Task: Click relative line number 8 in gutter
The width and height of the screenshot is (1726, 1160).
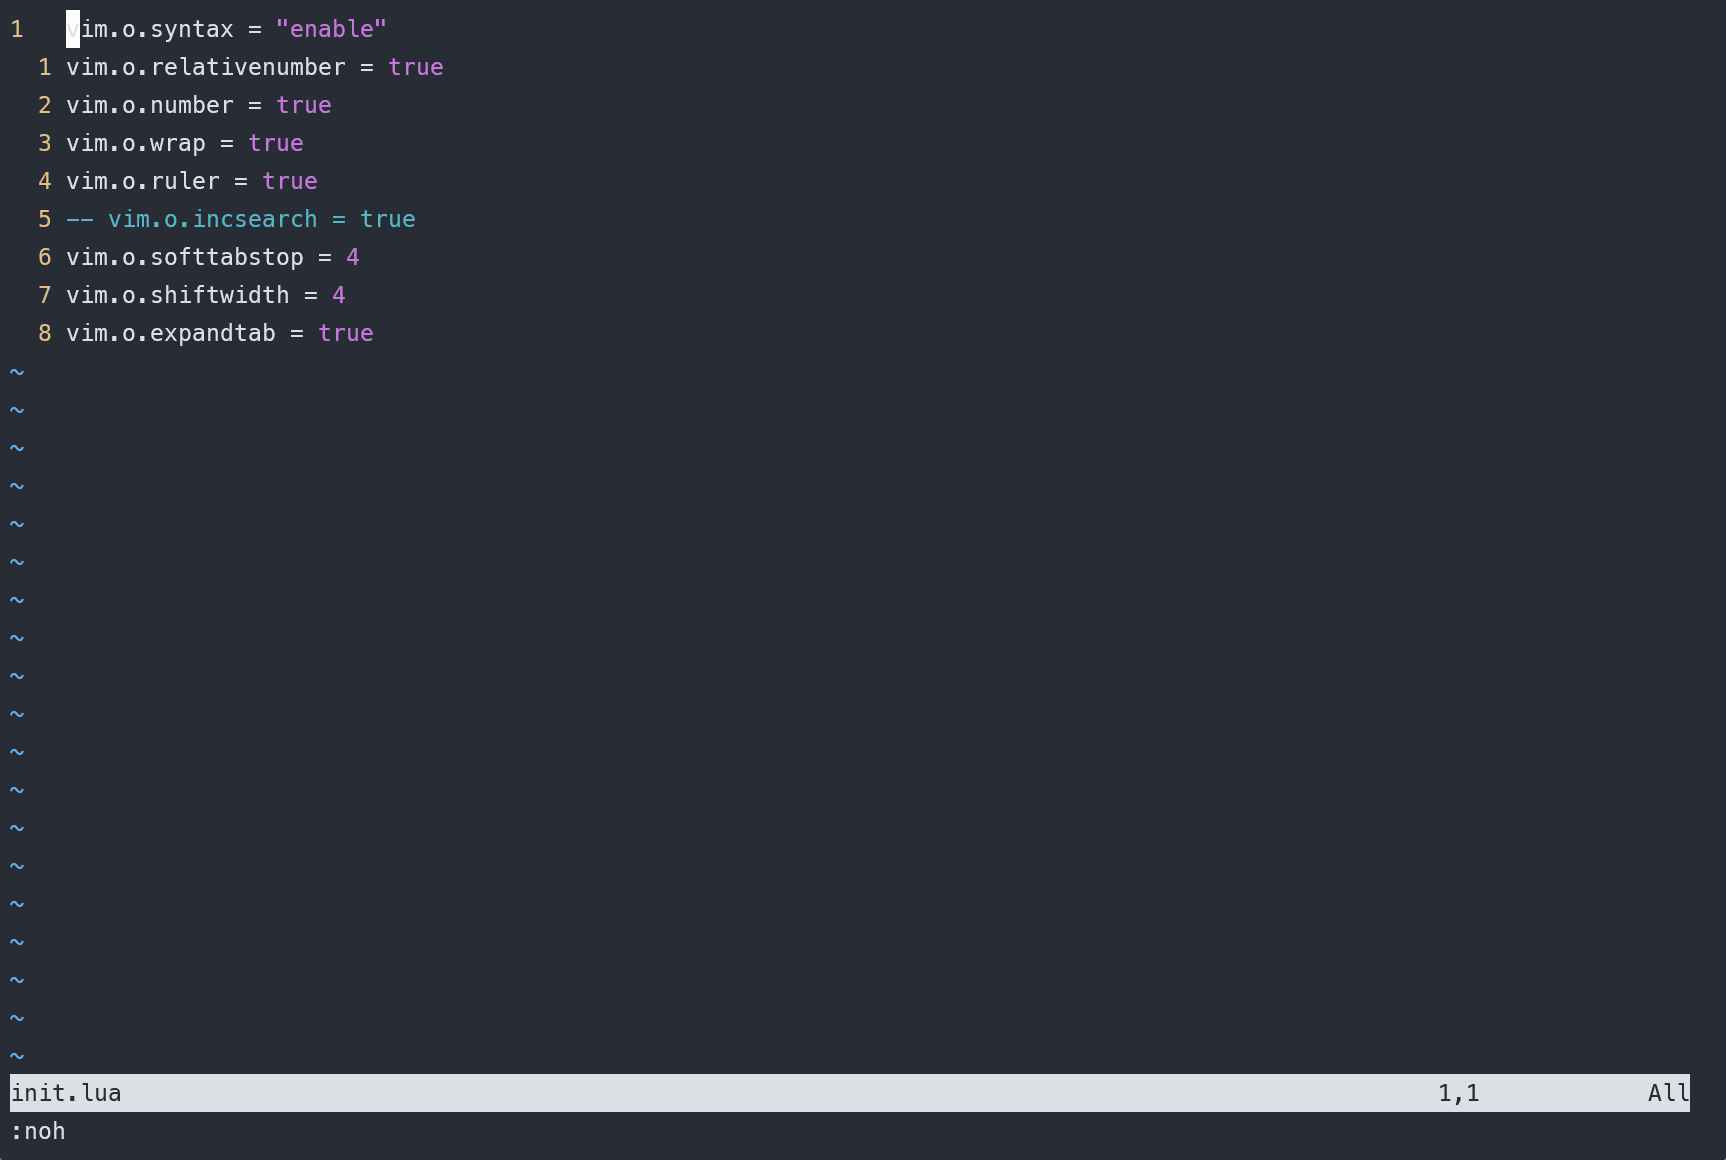Action: click(x=45, y=333)
